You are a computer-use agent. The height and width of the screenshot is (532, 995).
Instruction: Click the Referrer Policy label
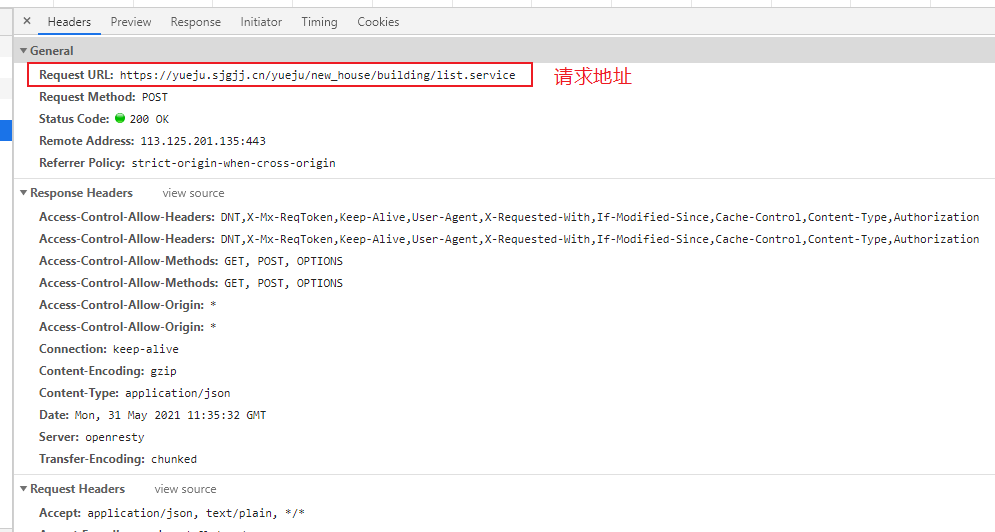[82, 163]
